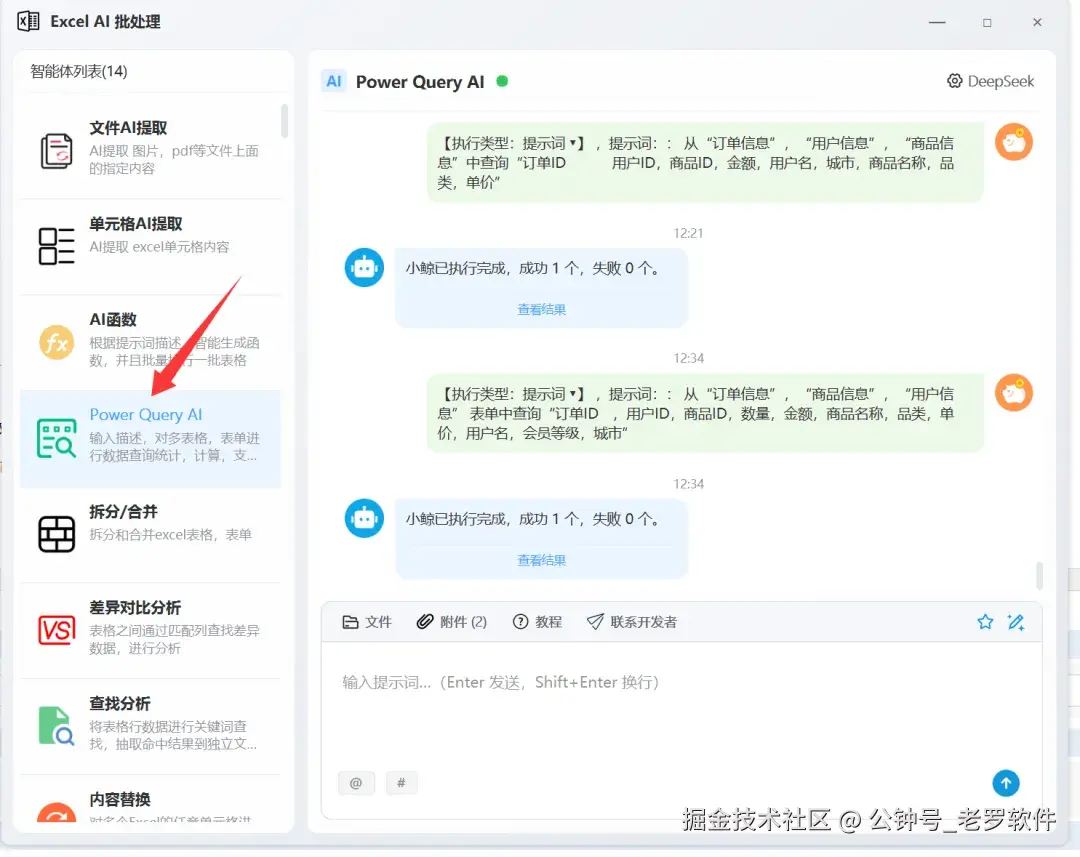Click the 12:21 timestamp
Image resolution: width=1080 pixels, height=857 pixels.
pos(688,233)
